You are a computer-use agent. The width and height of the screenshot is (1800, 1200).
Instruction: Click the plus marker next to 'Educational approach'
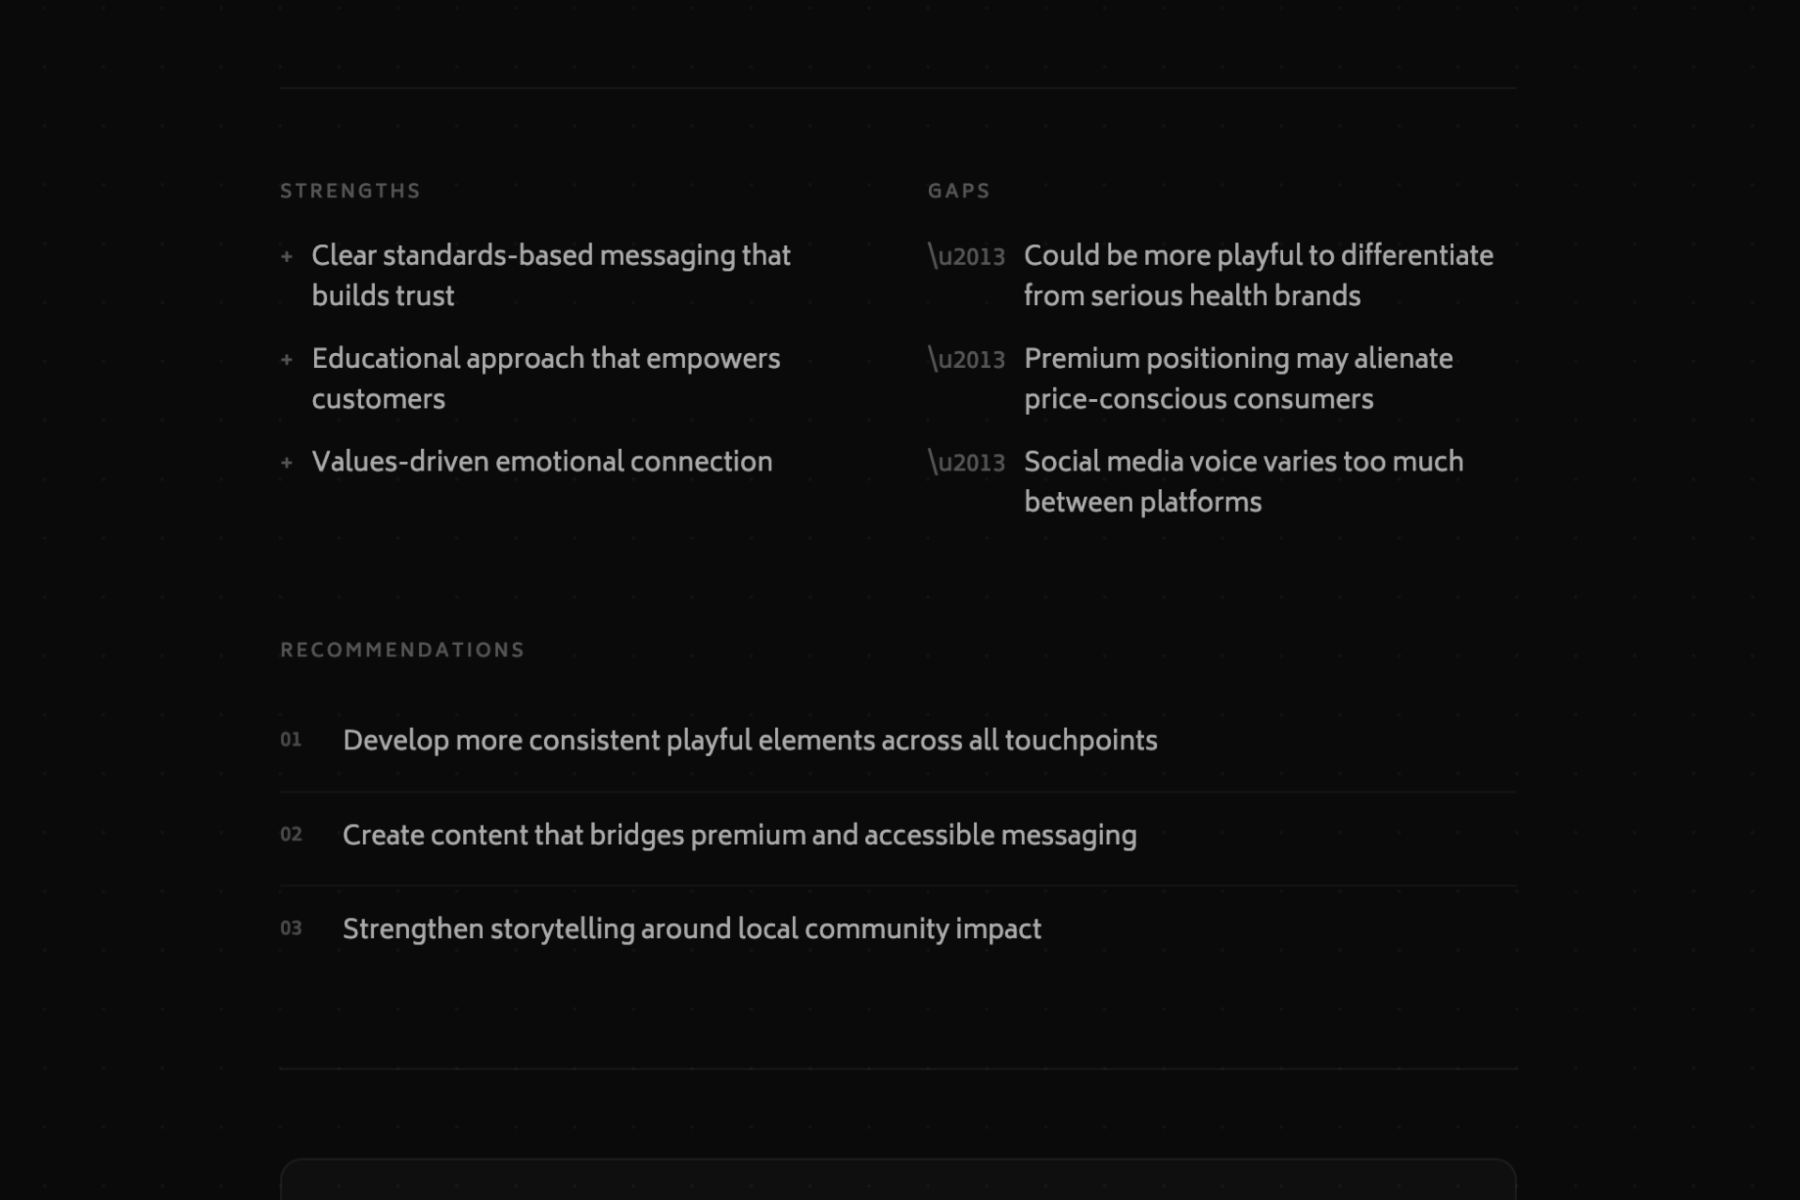click(287, 360)
